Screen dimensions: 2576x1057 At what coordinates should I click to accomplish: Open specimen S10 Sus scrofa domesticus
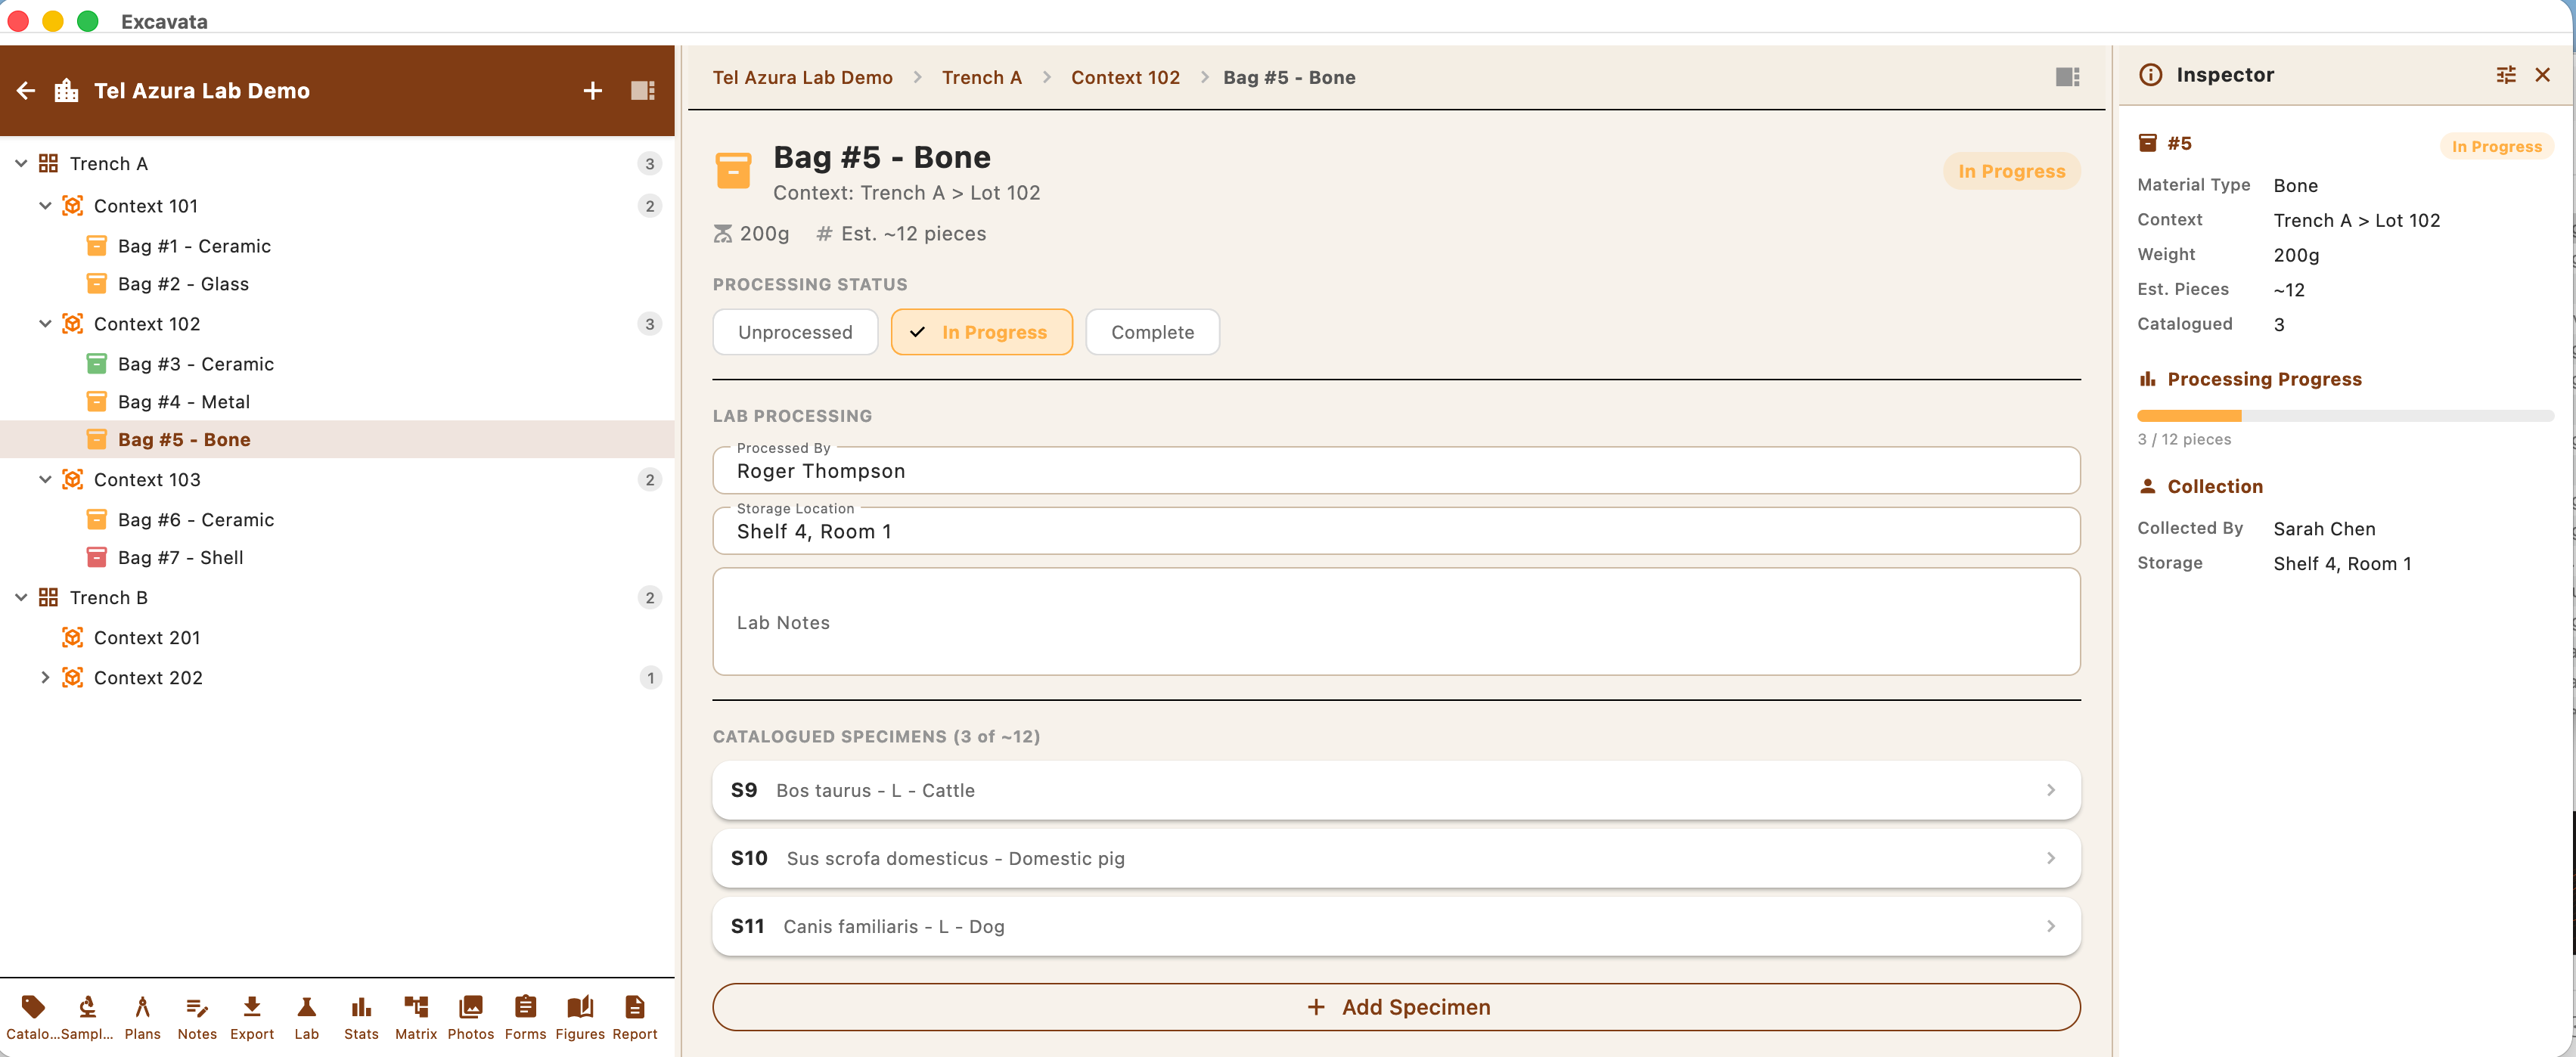[1396, 858]
